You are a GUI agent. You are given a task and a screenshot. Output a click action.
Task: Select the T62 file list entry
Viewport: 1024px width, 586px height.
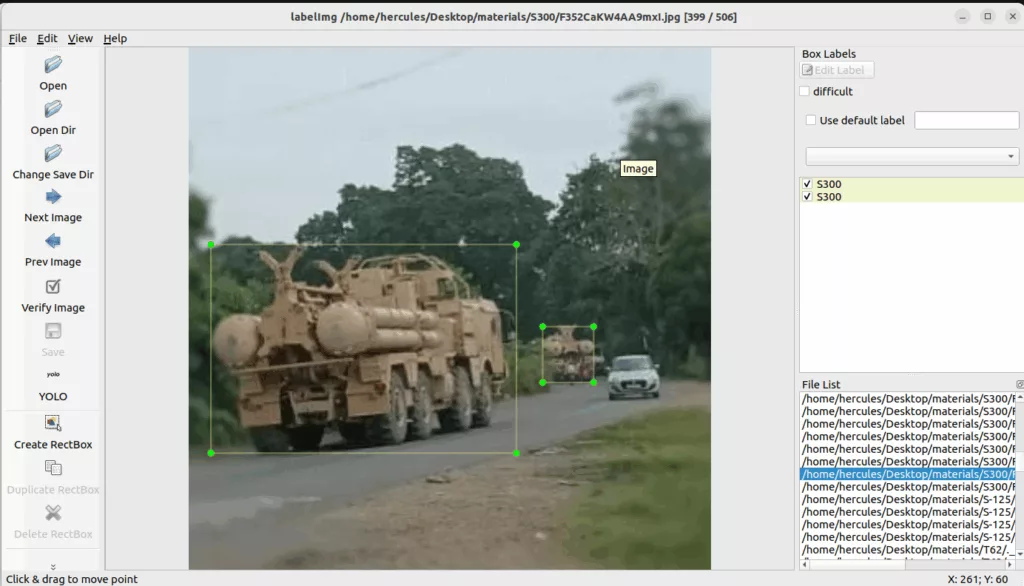point(908,549)
